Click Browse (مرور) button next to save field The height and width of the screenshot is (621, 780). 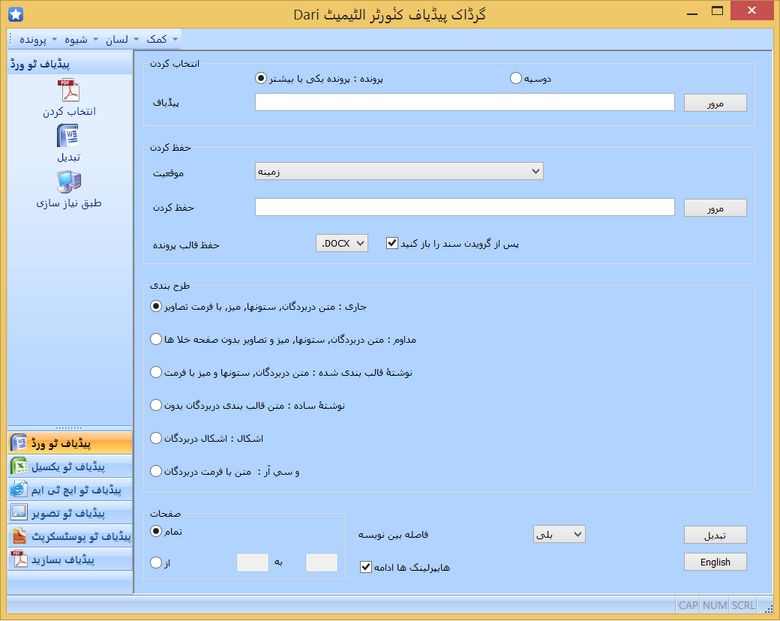coord(715,208)
